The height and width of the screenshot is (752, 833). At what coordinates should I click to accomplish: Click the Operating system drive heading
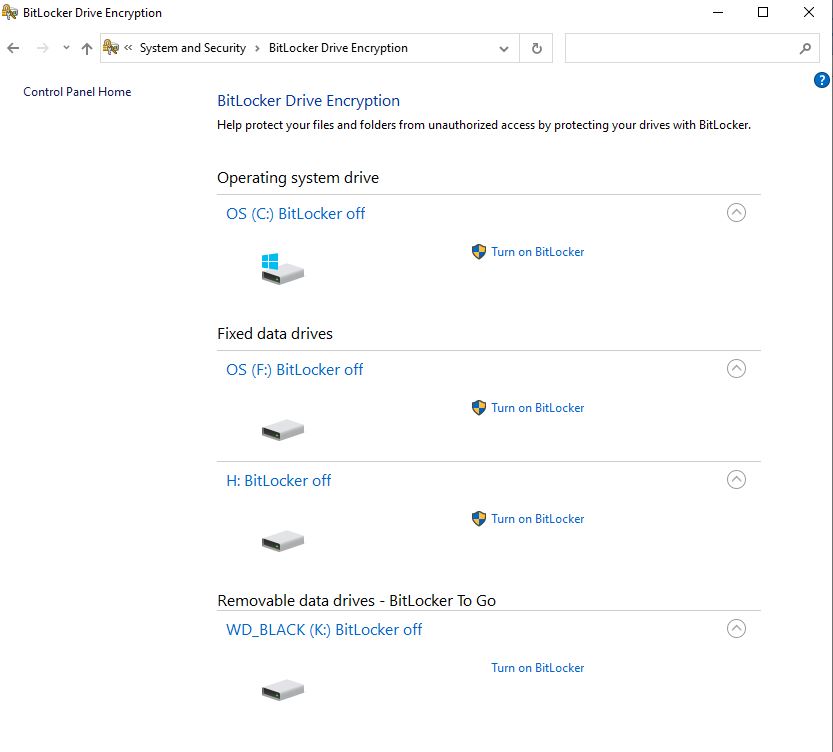[x=298, y=177]
